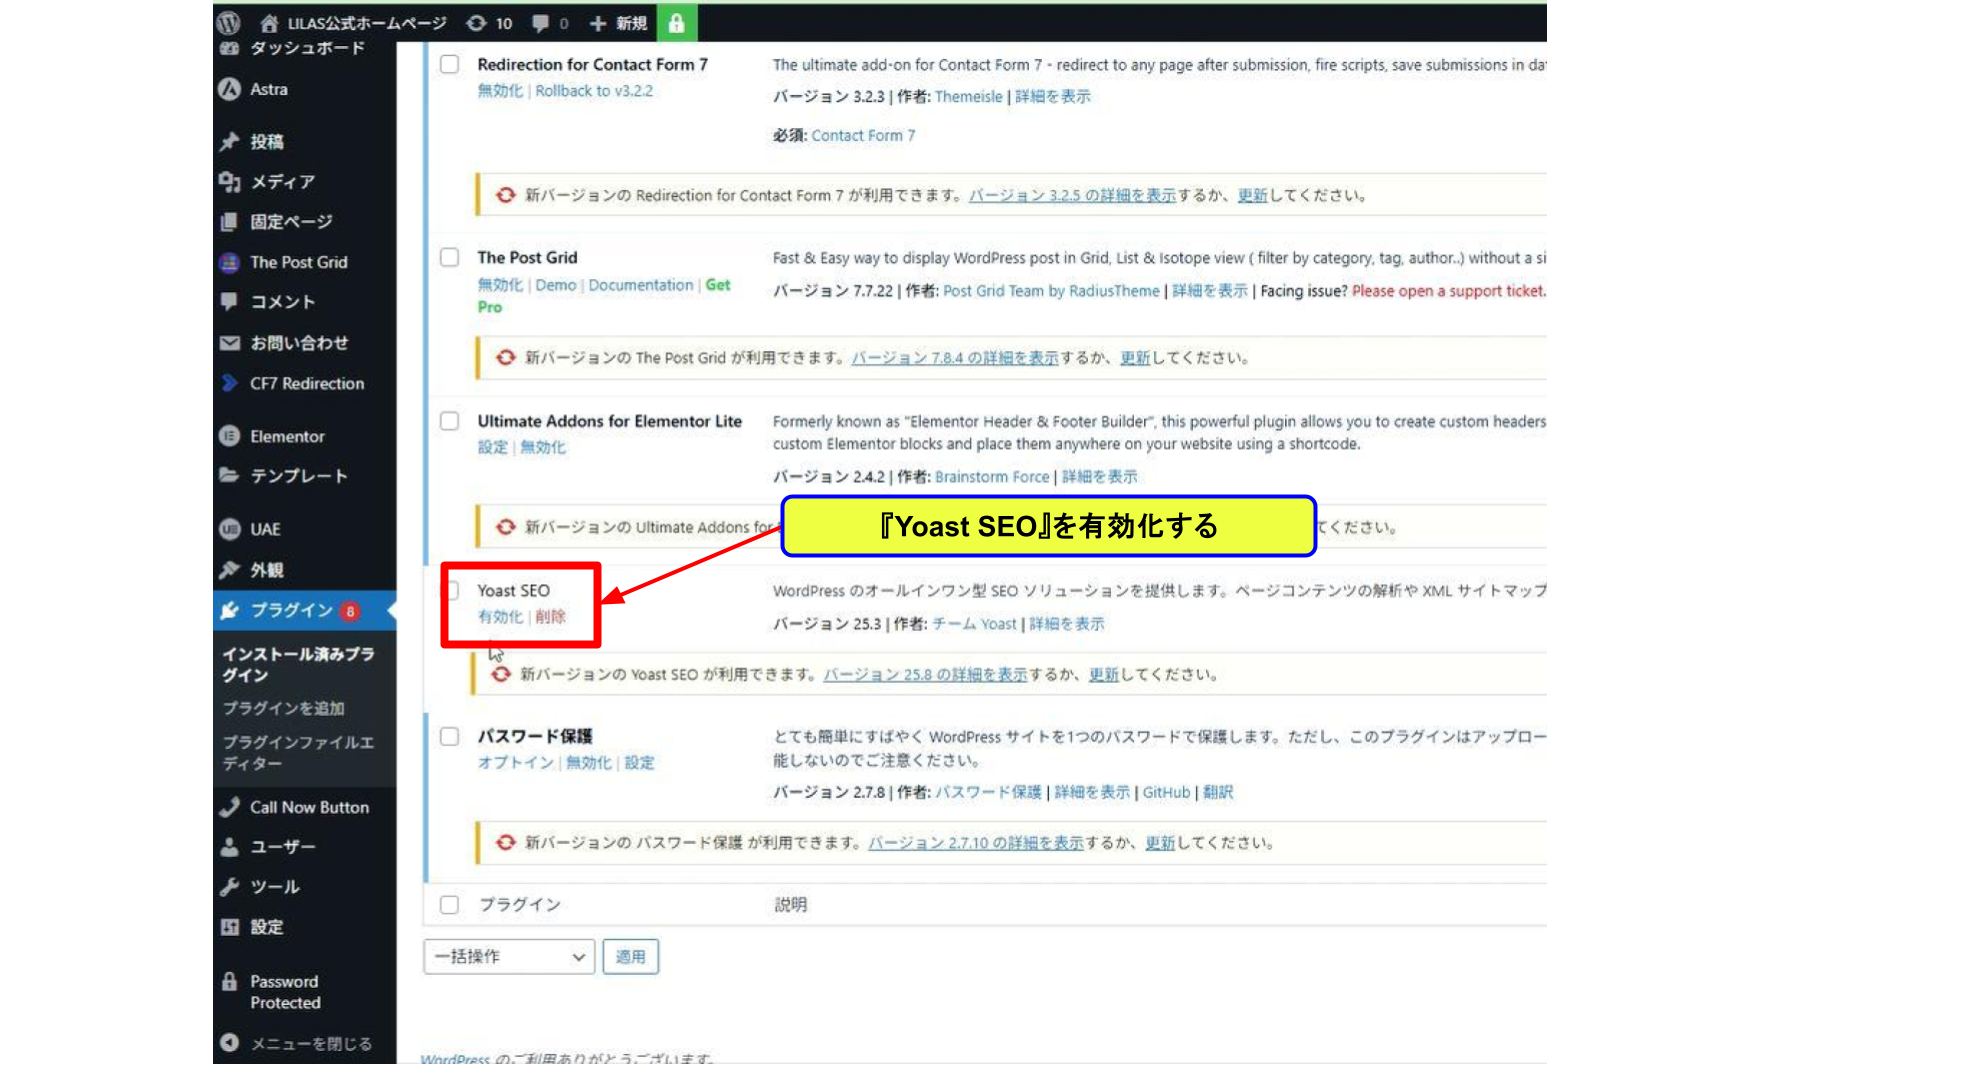Click バージョン 3.2.5 の詳細を表示 link
The image size is (1980, 1080).
pos(1072,195)
